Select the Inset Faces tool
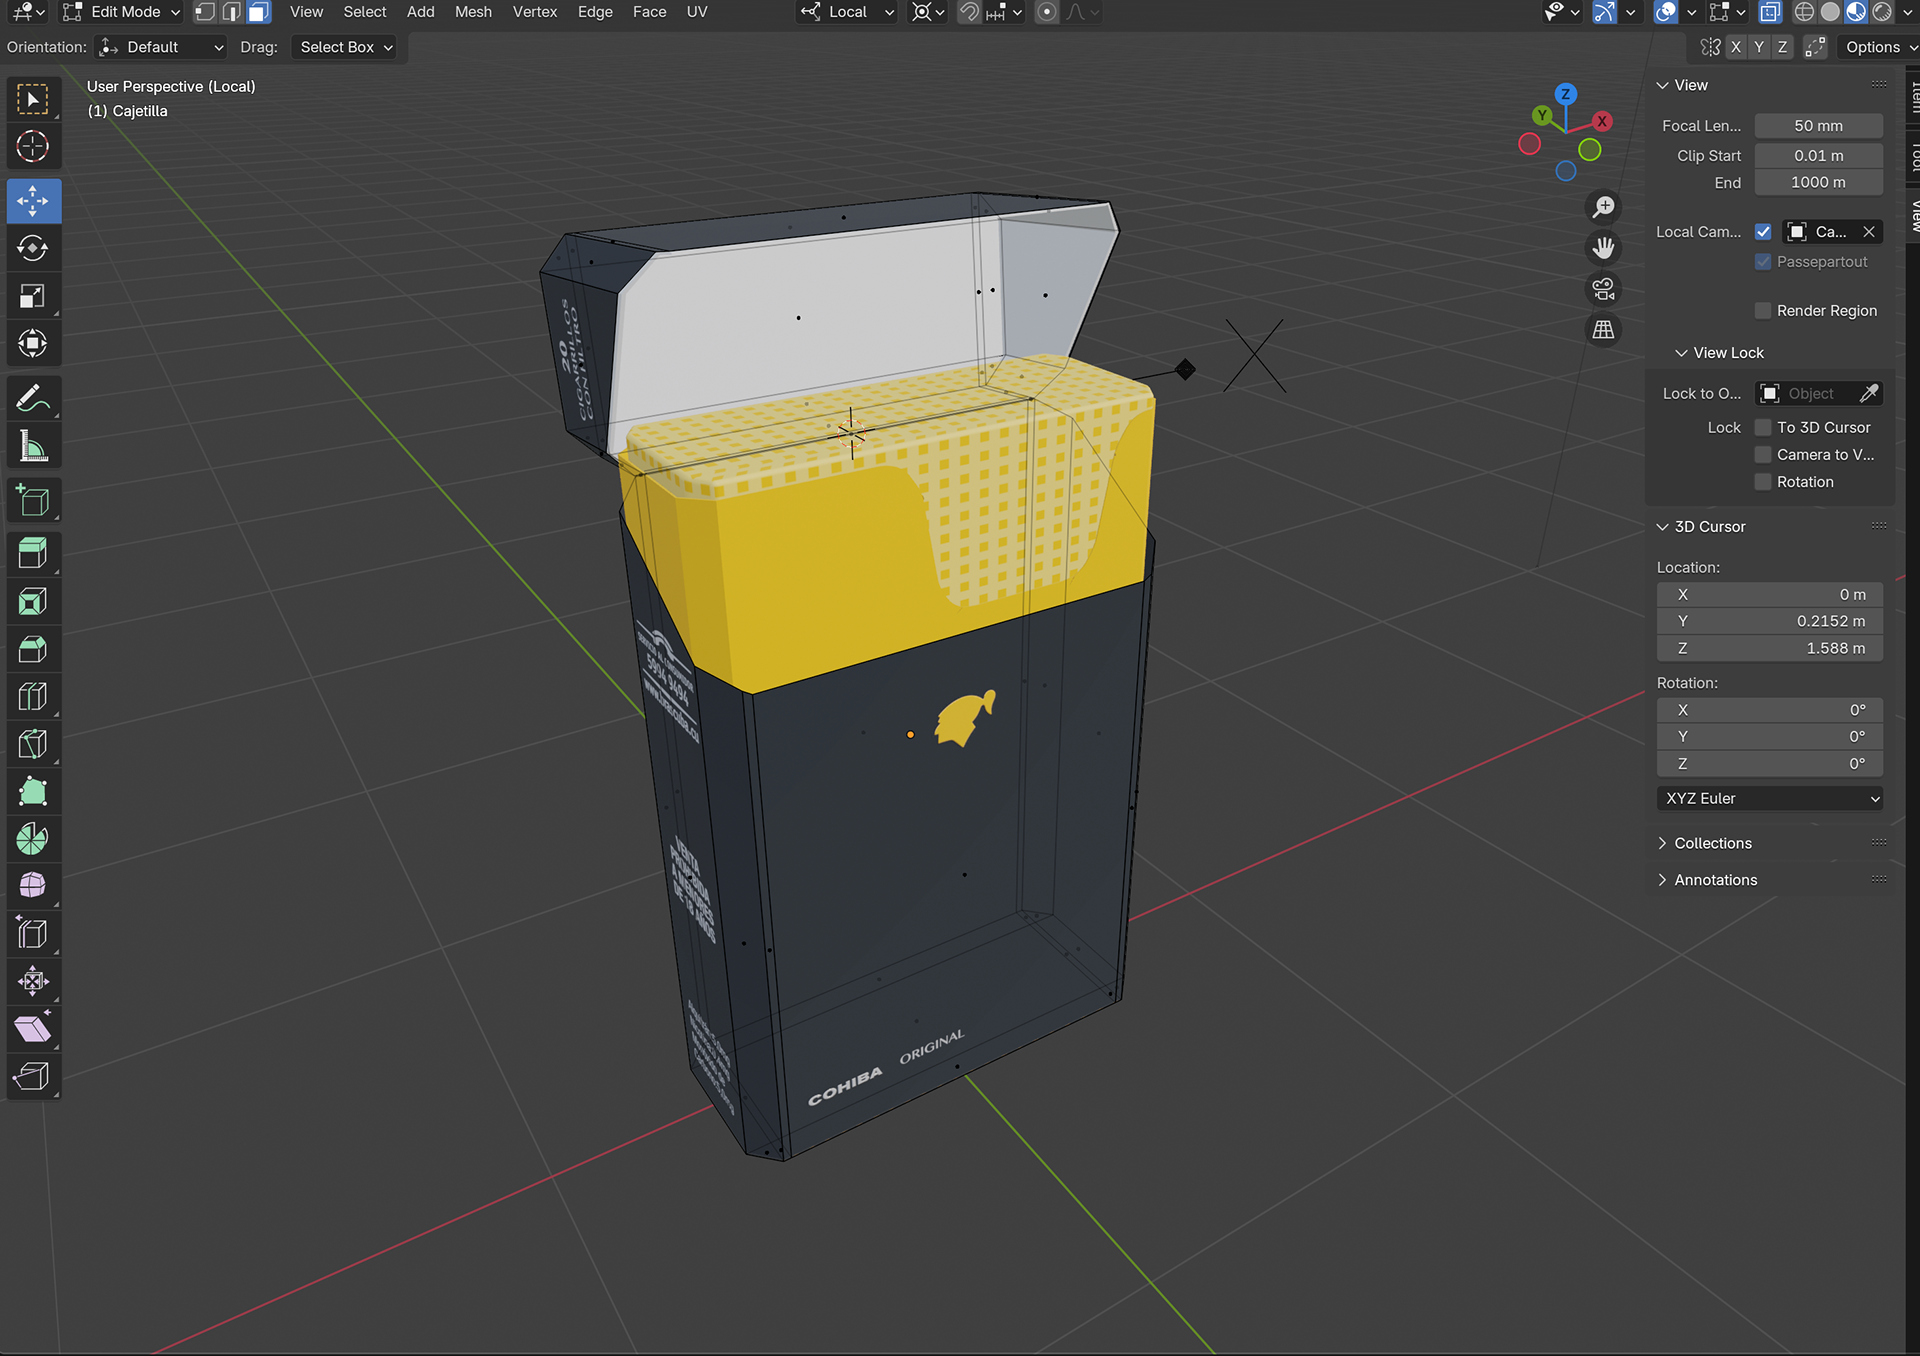The height and width of the screenshot is (1356, 1920). coord(33,602)
